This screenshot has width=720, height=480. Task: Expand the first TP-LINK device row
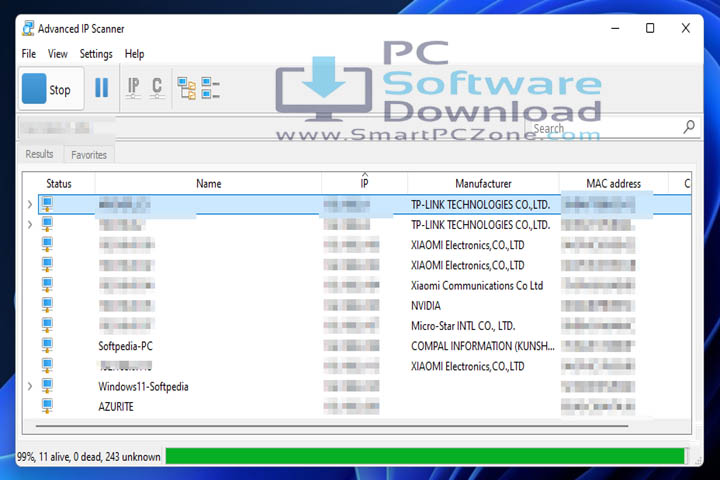(30, 204)
